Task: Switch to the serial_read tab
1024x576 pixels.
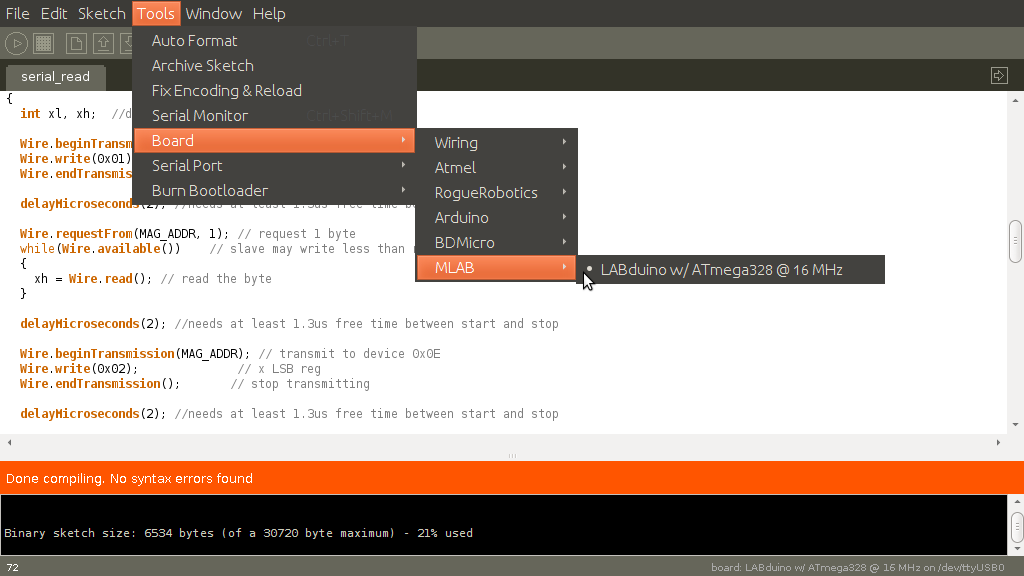Action: click(x=55, y=76)
